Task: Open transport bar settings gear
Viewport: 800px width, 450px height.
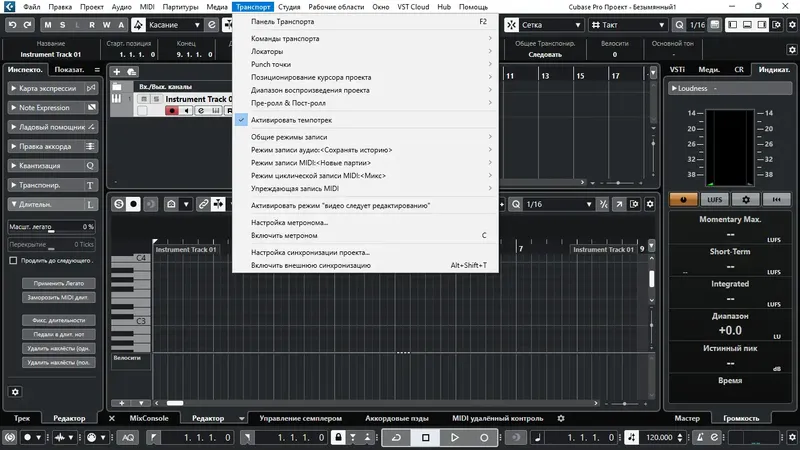Action: click(792, 437)
